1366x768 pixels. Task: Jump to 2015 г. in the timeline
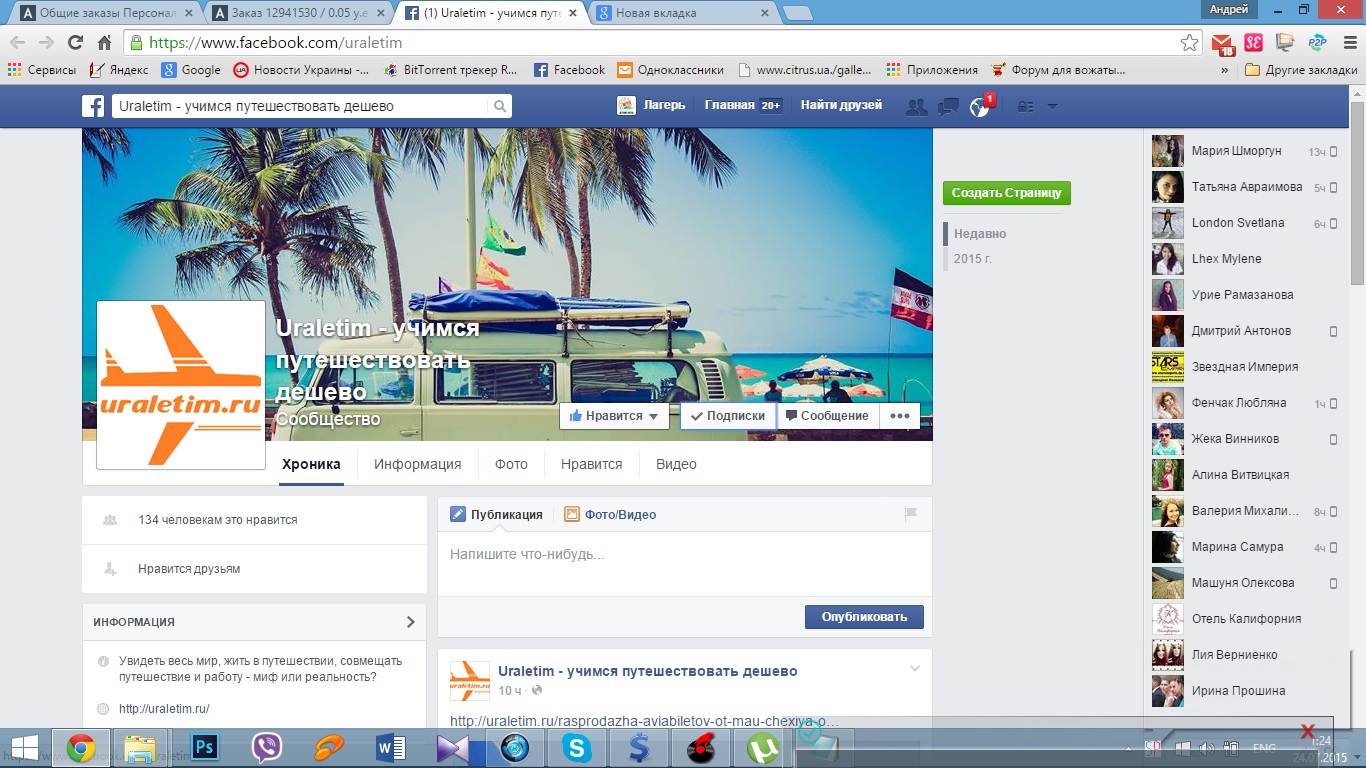(972, 258)
